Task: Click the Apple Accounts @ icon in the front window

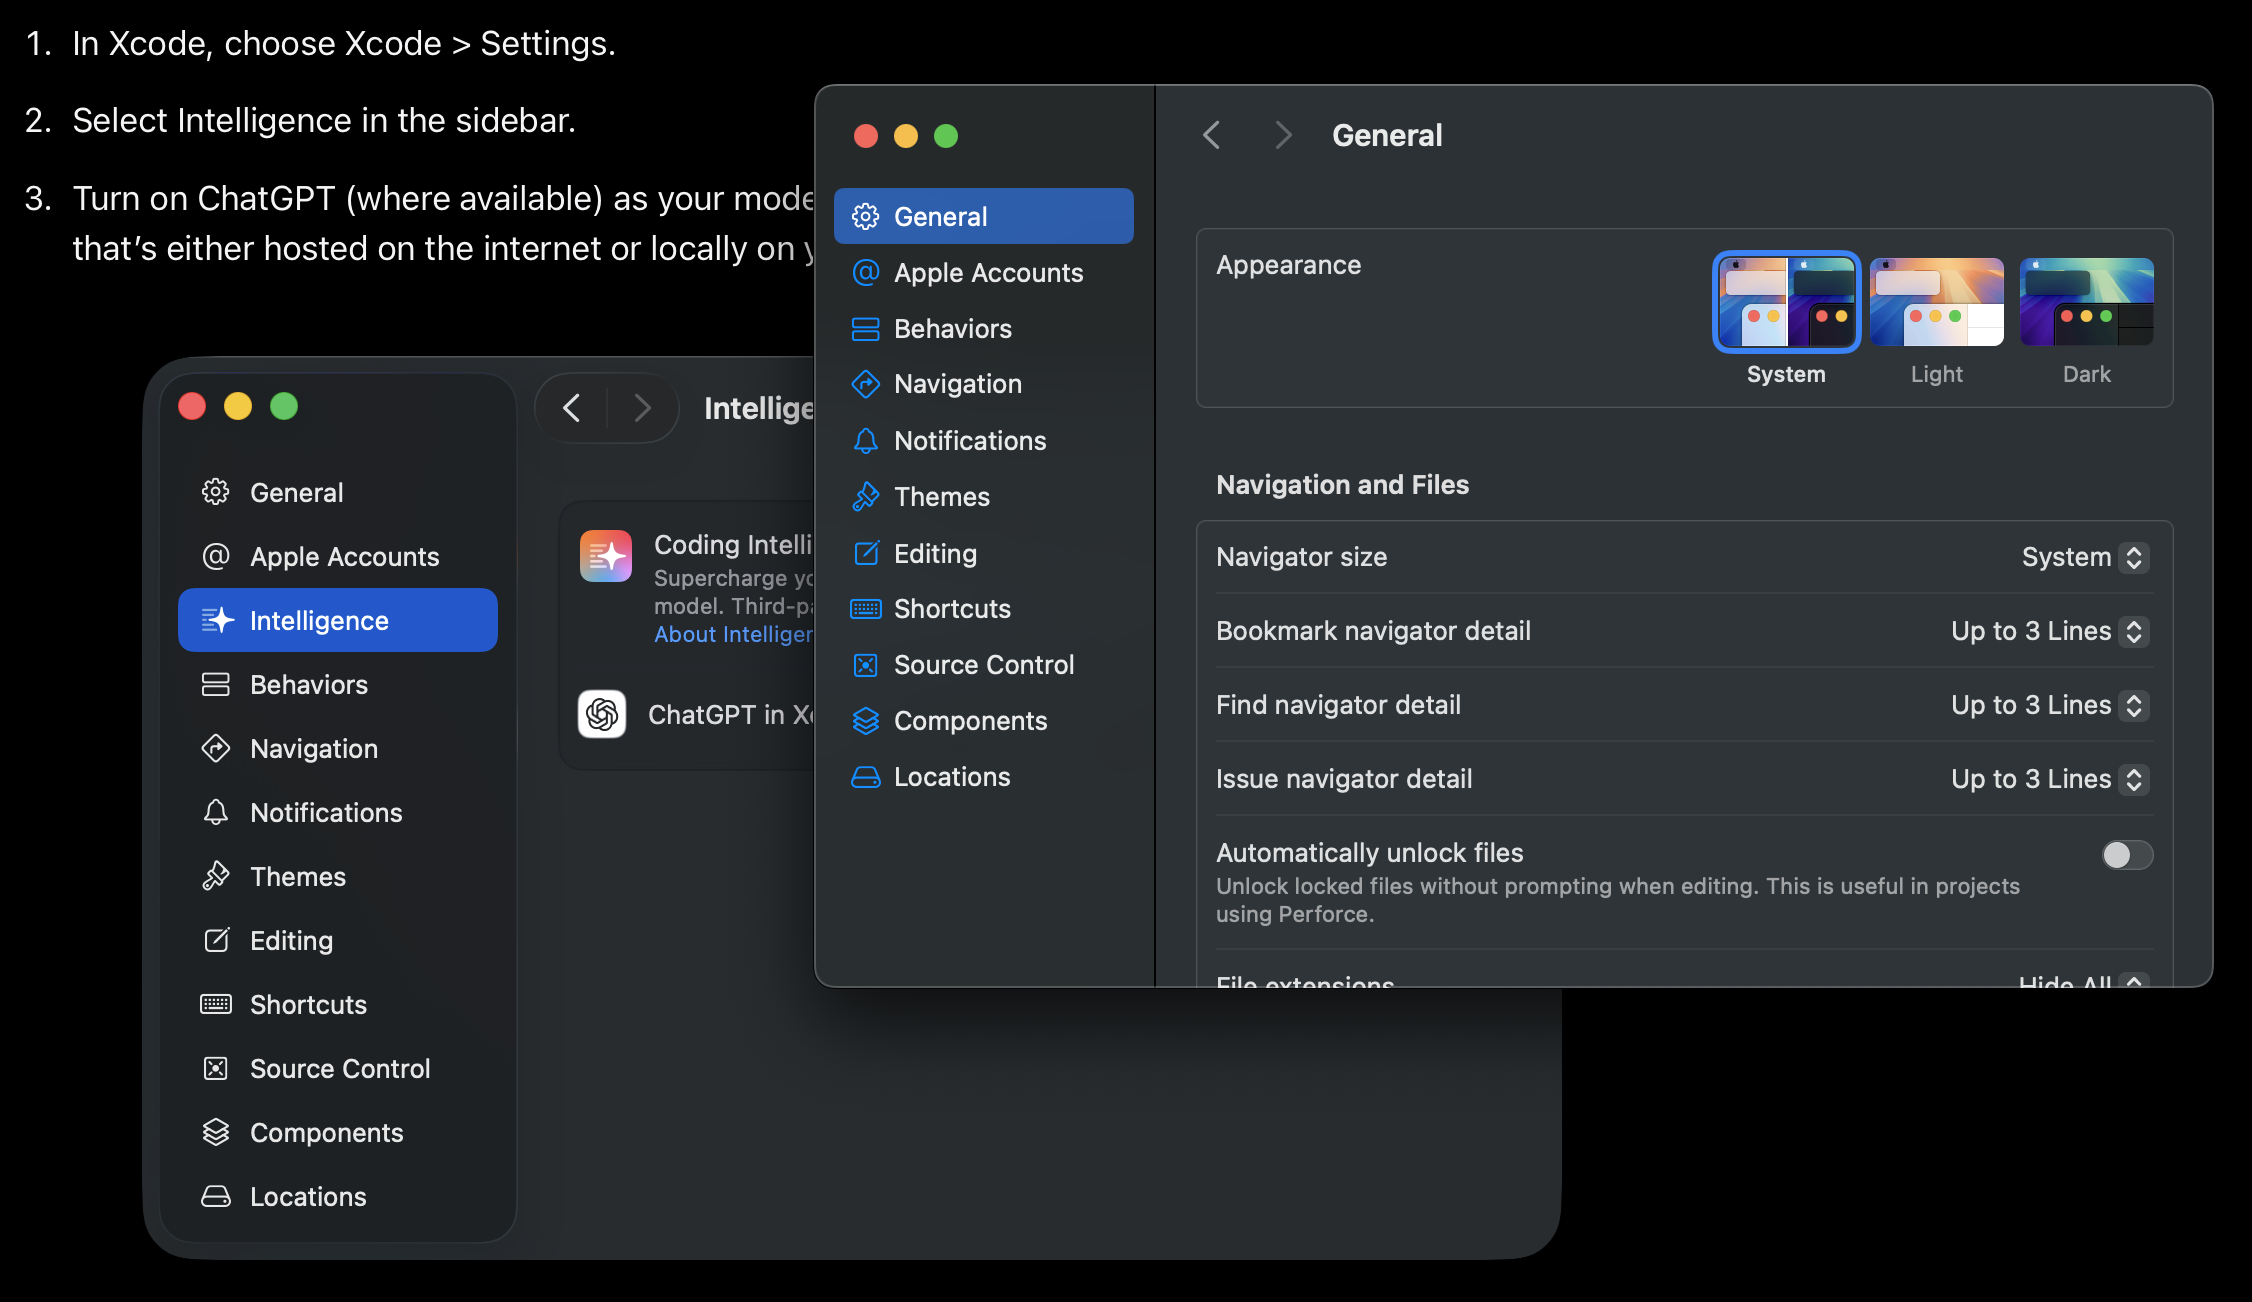Action: coord(865,272)
